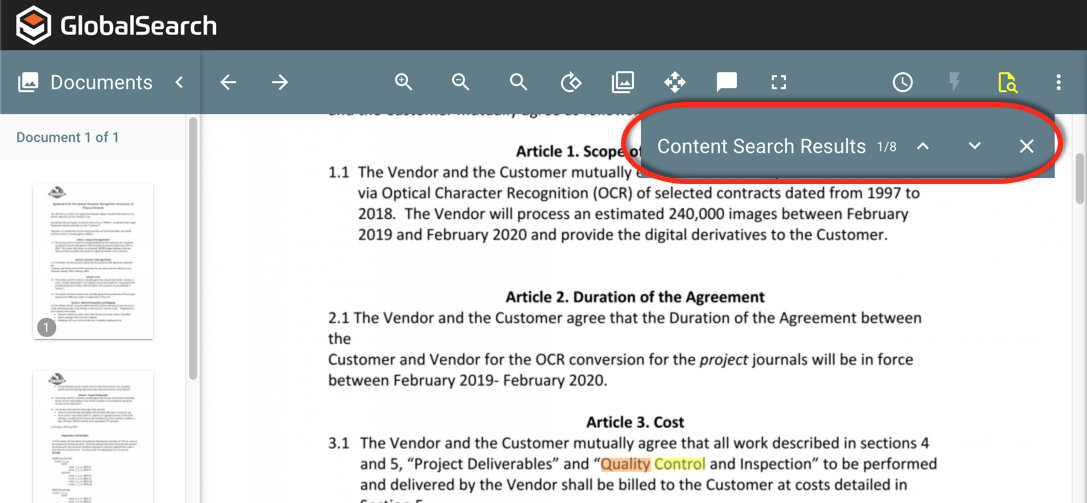The height and width of the screenshot is (503, 1087).
Task: Close the Content Search Results bar
Action: click(1026, 146)
